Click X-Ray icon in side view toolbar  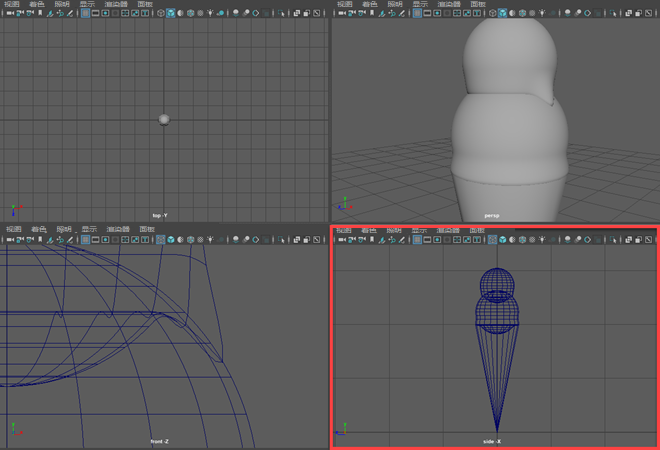(628, 240)
